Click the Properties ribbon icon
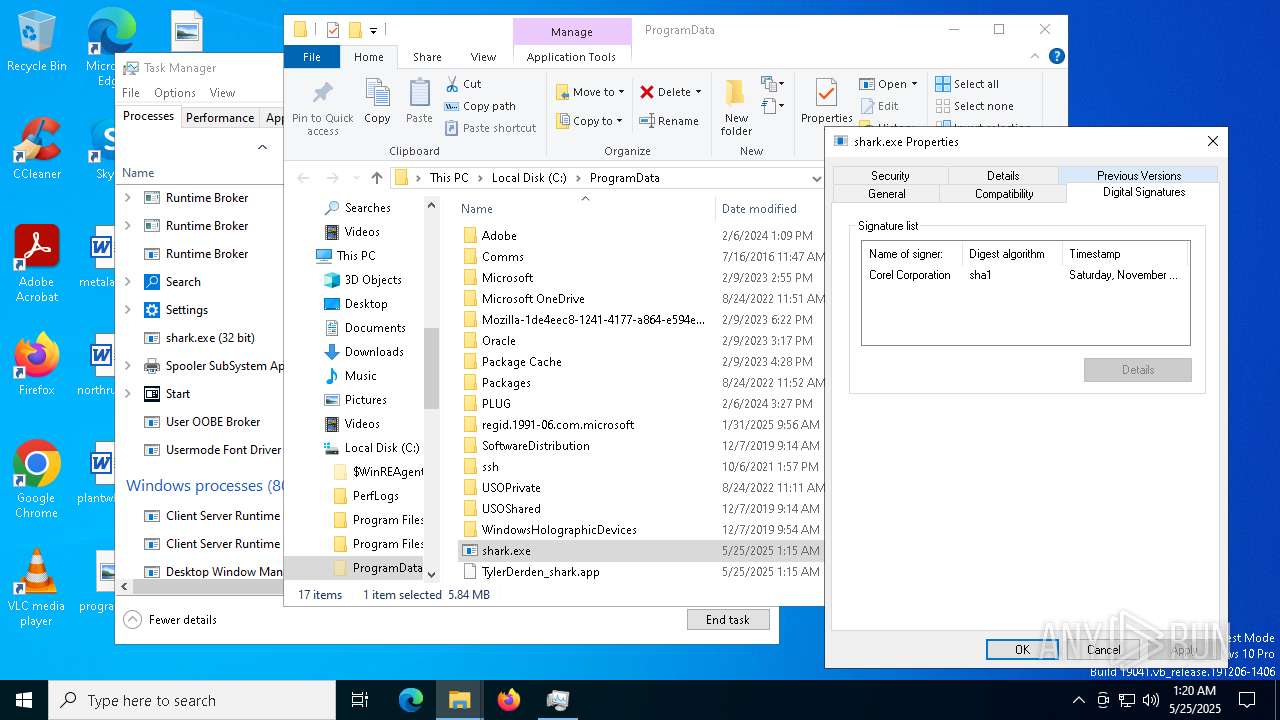The width and height of the screenshot is (1280, 720). [x=826, y=93]
